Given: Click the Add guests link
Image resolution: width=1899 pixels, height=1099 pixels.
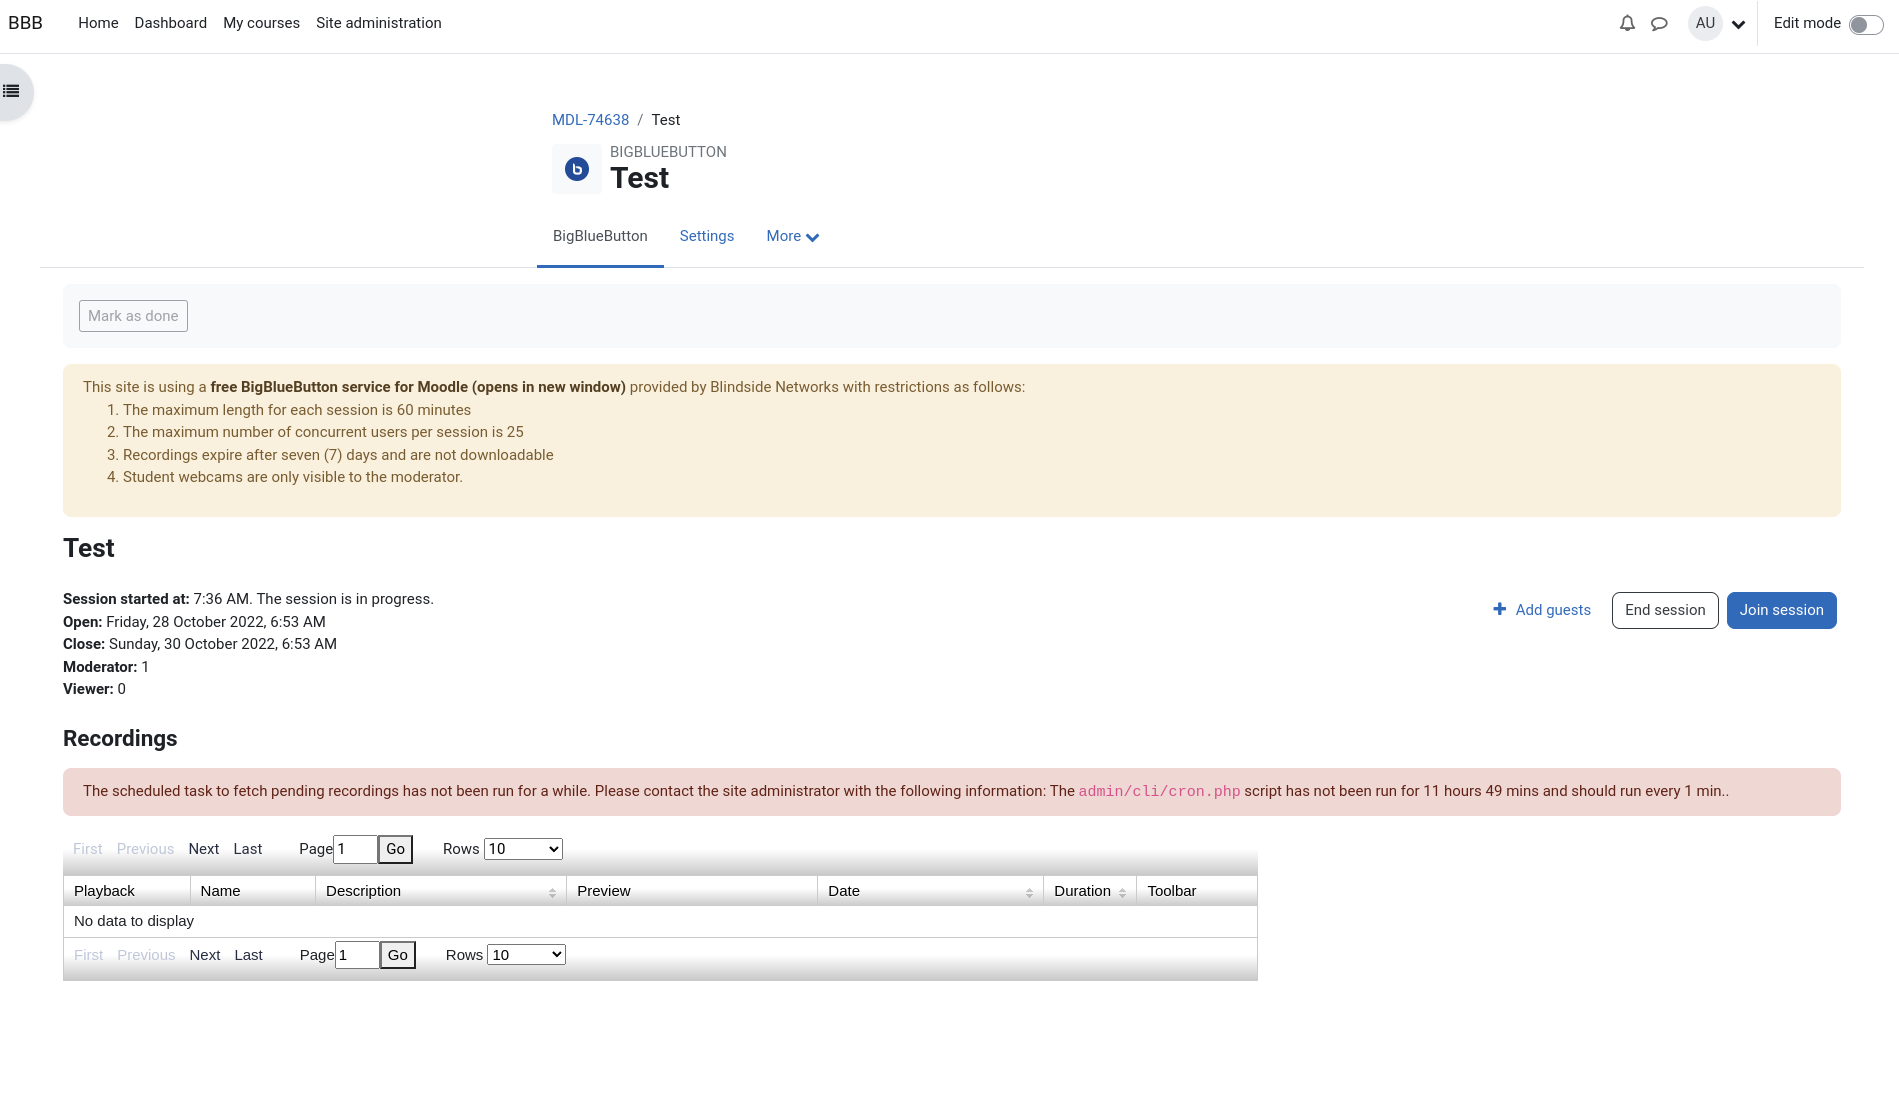Looking at the screenshot, I should [1553, 610].
